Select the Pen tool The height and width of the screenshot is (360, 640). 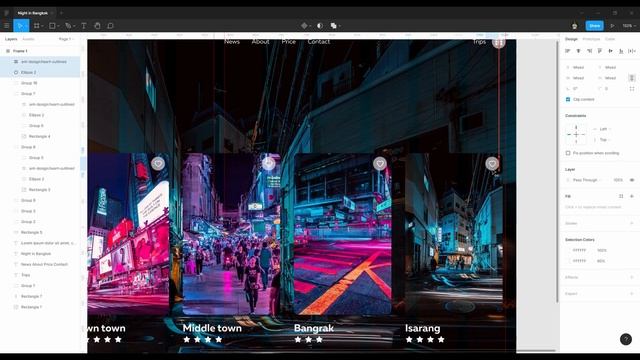[68, 26]
